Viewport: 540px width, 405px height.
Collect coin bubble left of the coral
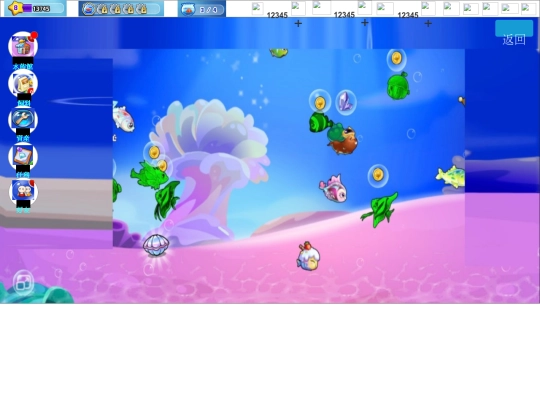pos(154,152)
